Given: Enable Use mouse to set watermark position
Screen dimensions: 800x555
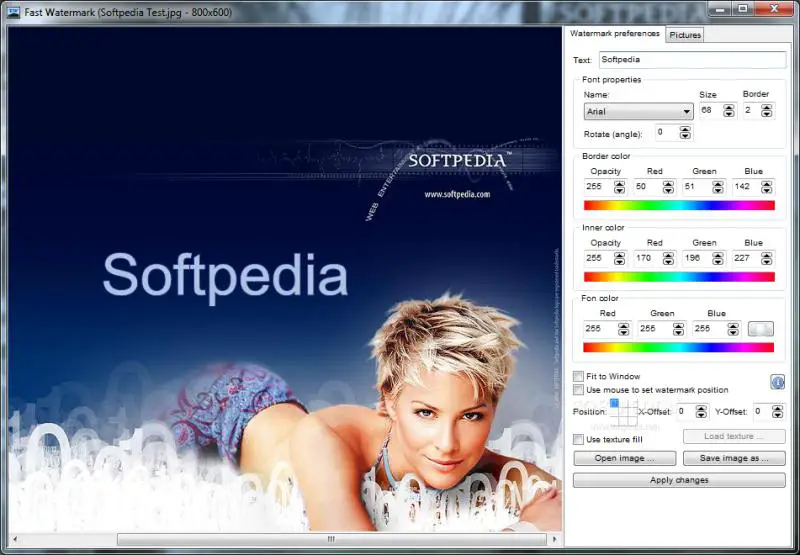Looking at the screenshot, I should point(578,390).
